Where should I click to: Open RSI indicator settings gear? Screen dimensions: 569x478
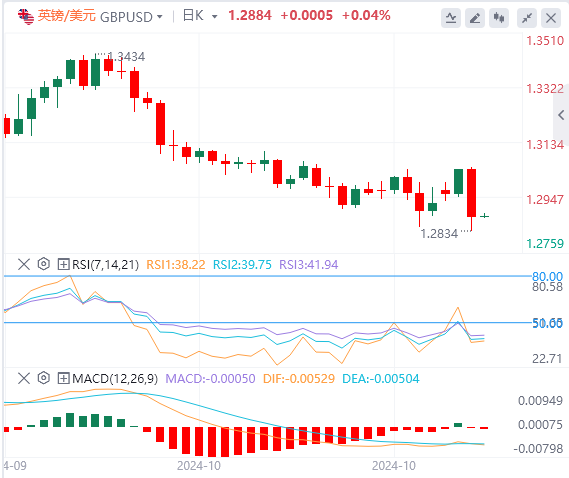pyautogui.click(x=44, y=264)
